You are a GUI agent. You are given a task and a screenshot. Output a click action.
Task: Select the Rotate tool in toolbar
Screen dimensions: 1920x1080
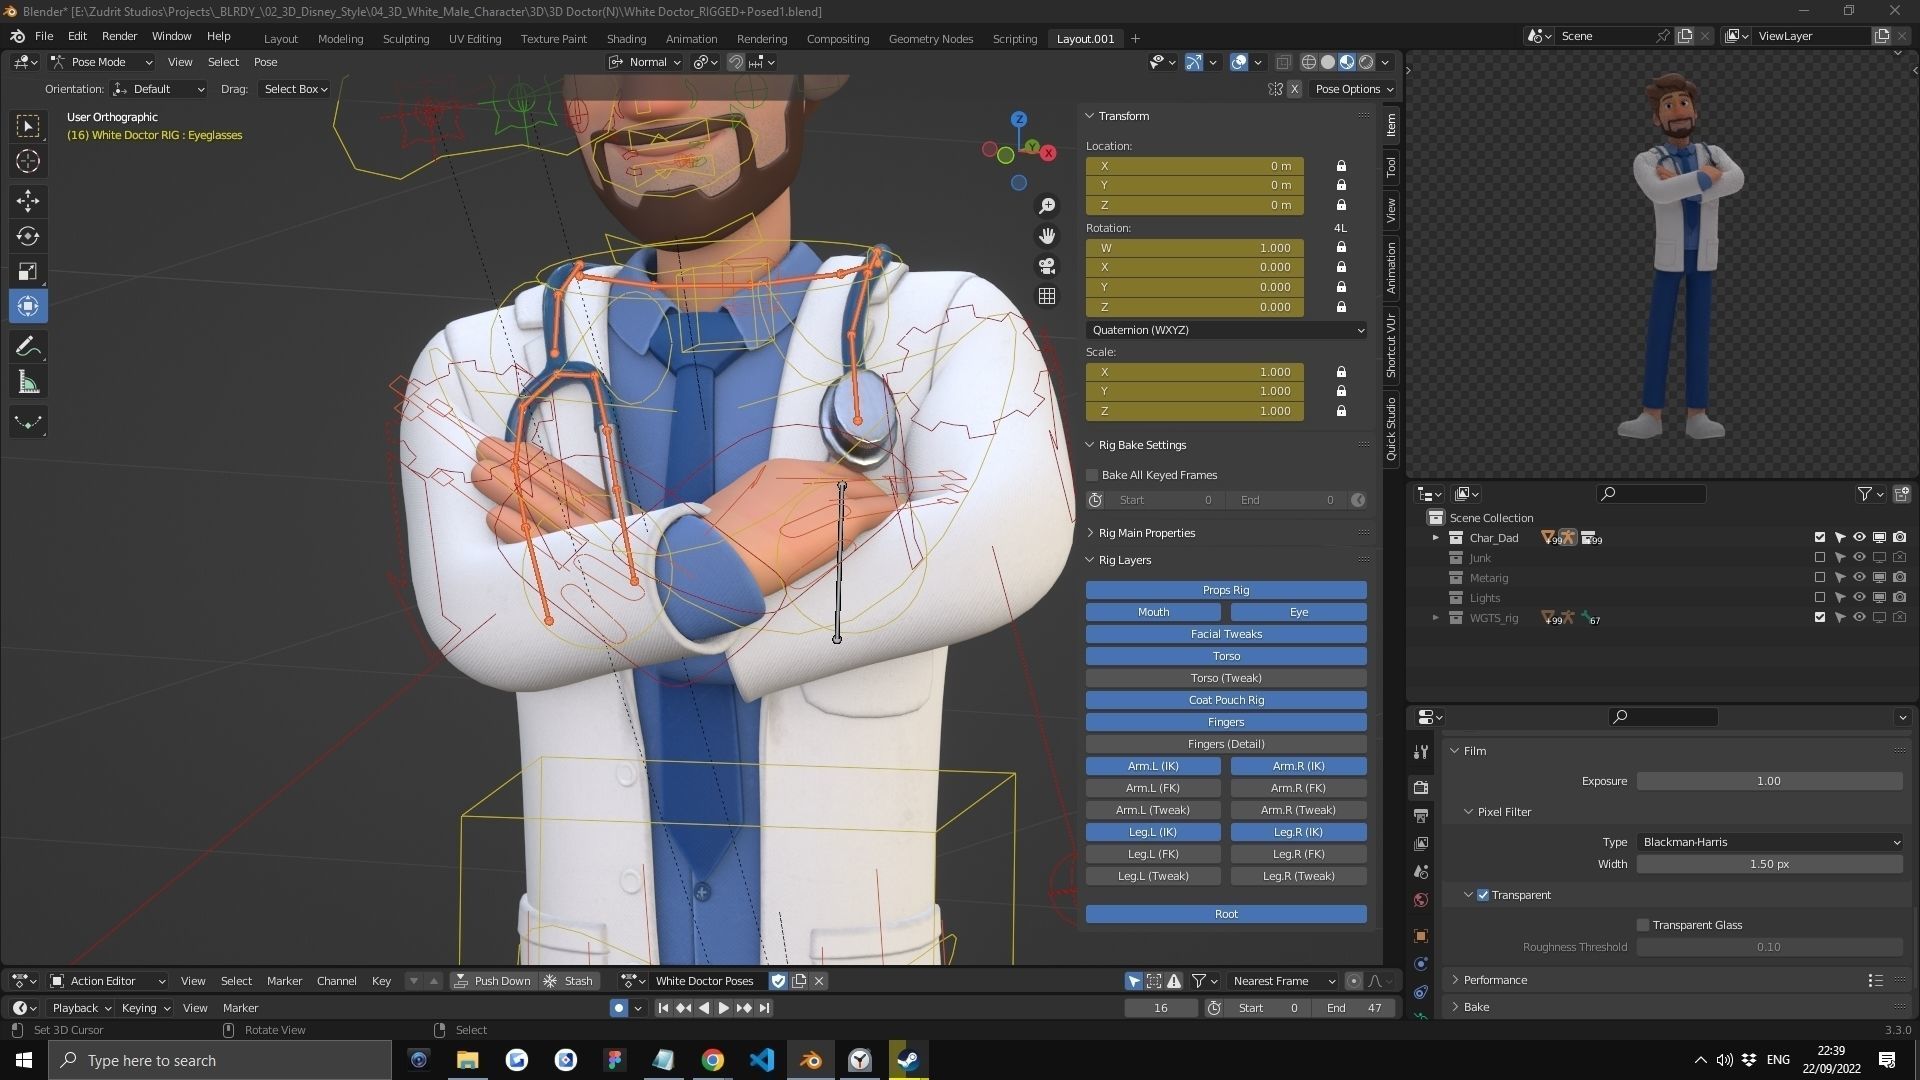tap(28, 236)
